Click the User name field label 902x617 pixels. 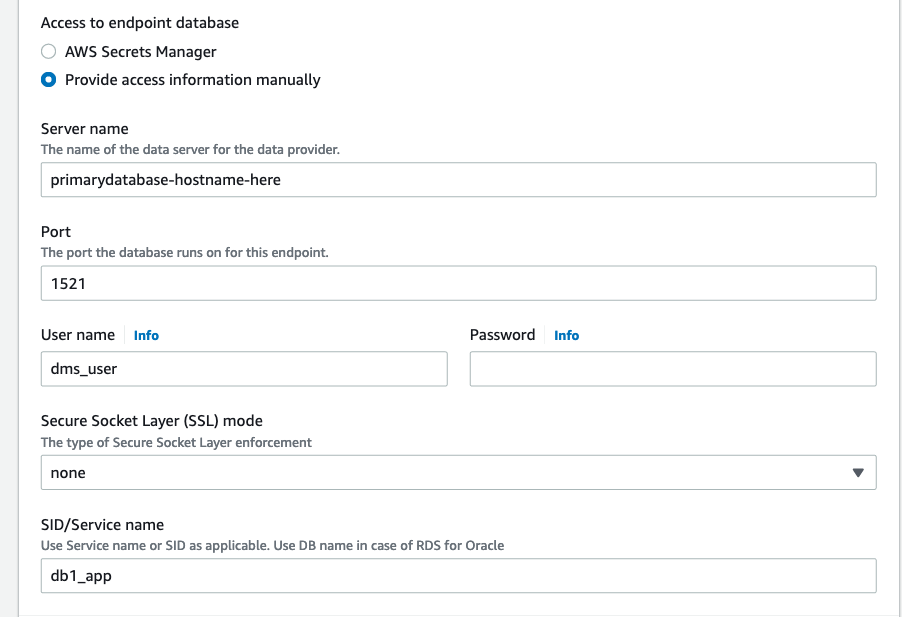pyautogui.click(x=78, y=335)
